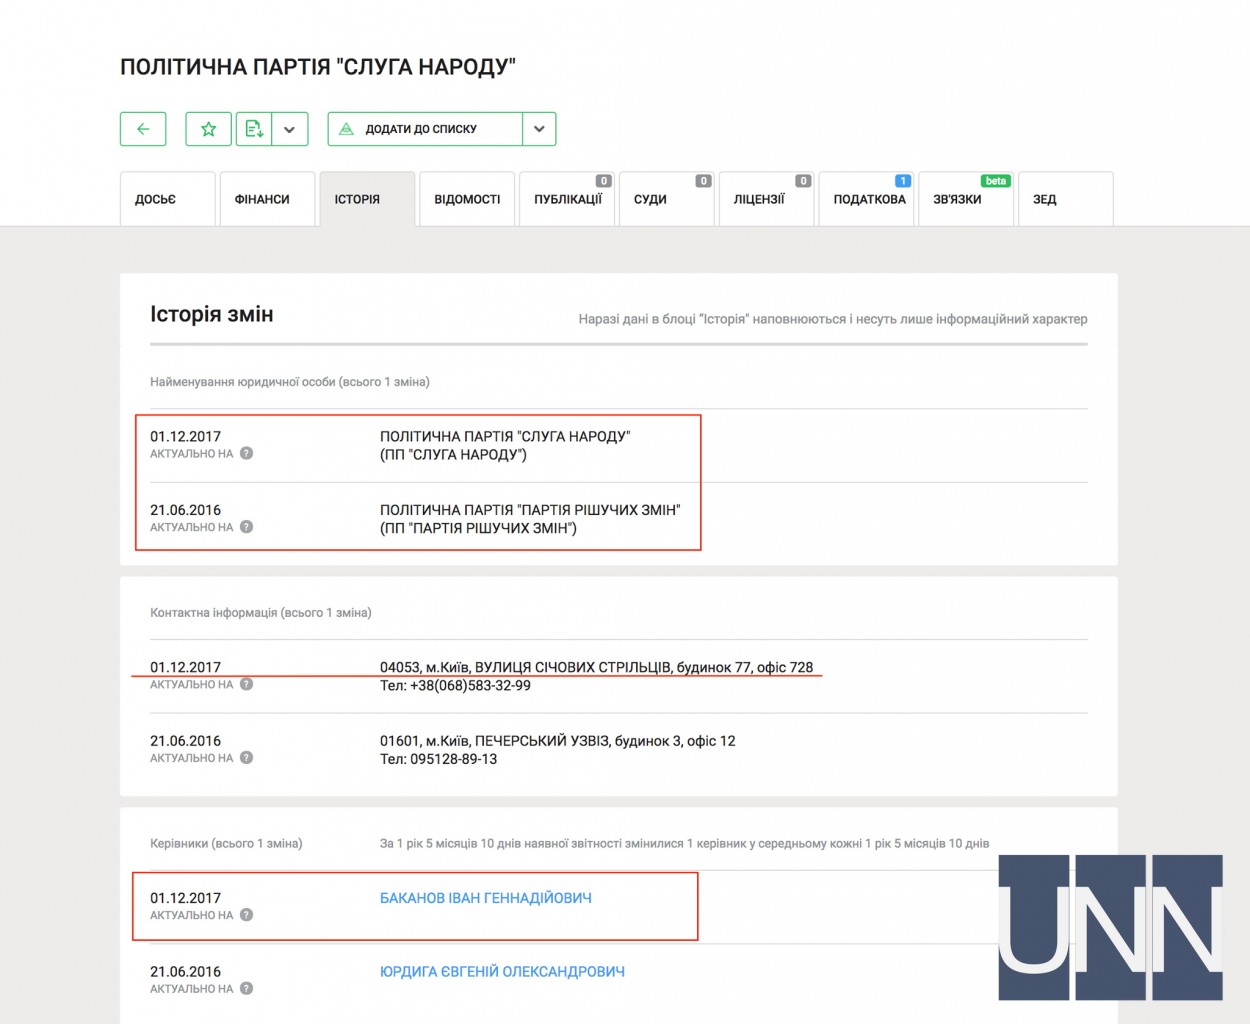Switch to the Податкова tab
The width and height of the screenshot is (1250, 1024).
[x=867, y=199]
